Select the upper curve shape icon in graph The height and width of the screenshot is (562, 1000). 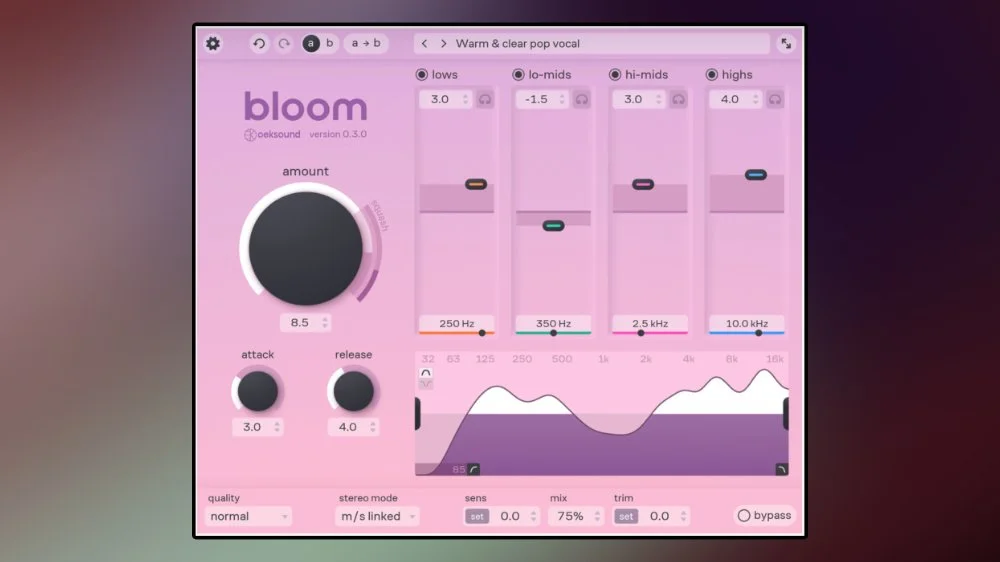click(426, 373)
